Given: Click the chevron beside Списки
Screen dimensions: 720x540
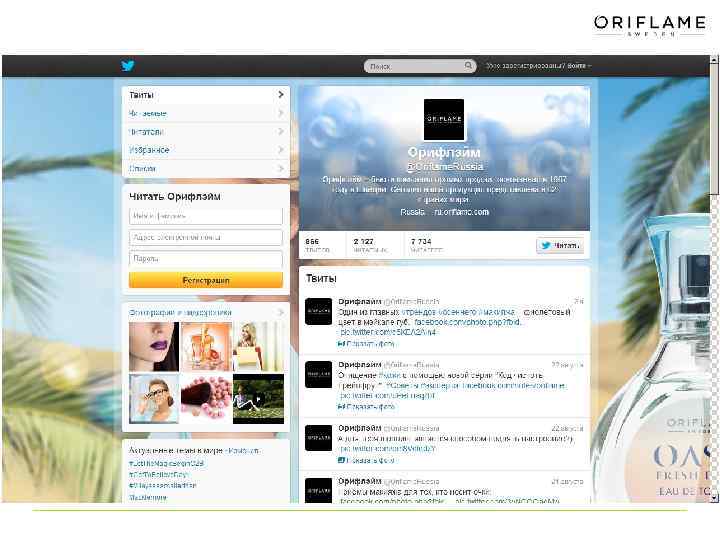Looking at the screenshot, I should (x=281, y=169).
